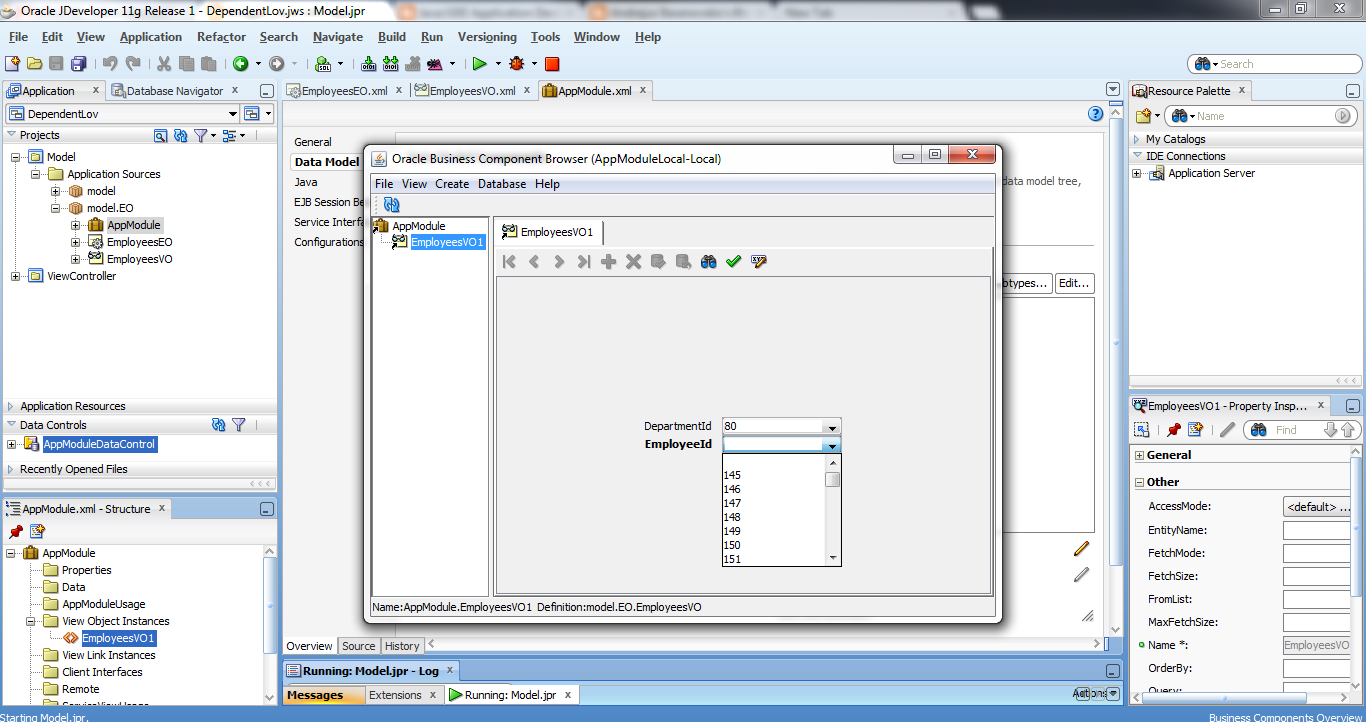Screen dimensions: 1366x722
Task: Click the red Terminate square icon
Action: pos(552,63)
